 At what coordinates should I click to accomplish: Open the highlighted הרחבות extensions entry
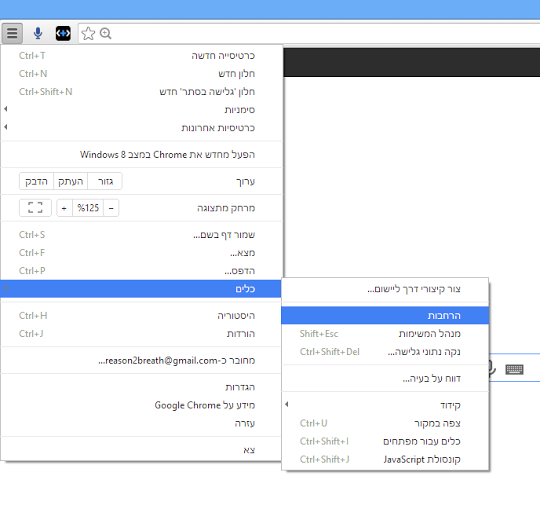[385, 315]
